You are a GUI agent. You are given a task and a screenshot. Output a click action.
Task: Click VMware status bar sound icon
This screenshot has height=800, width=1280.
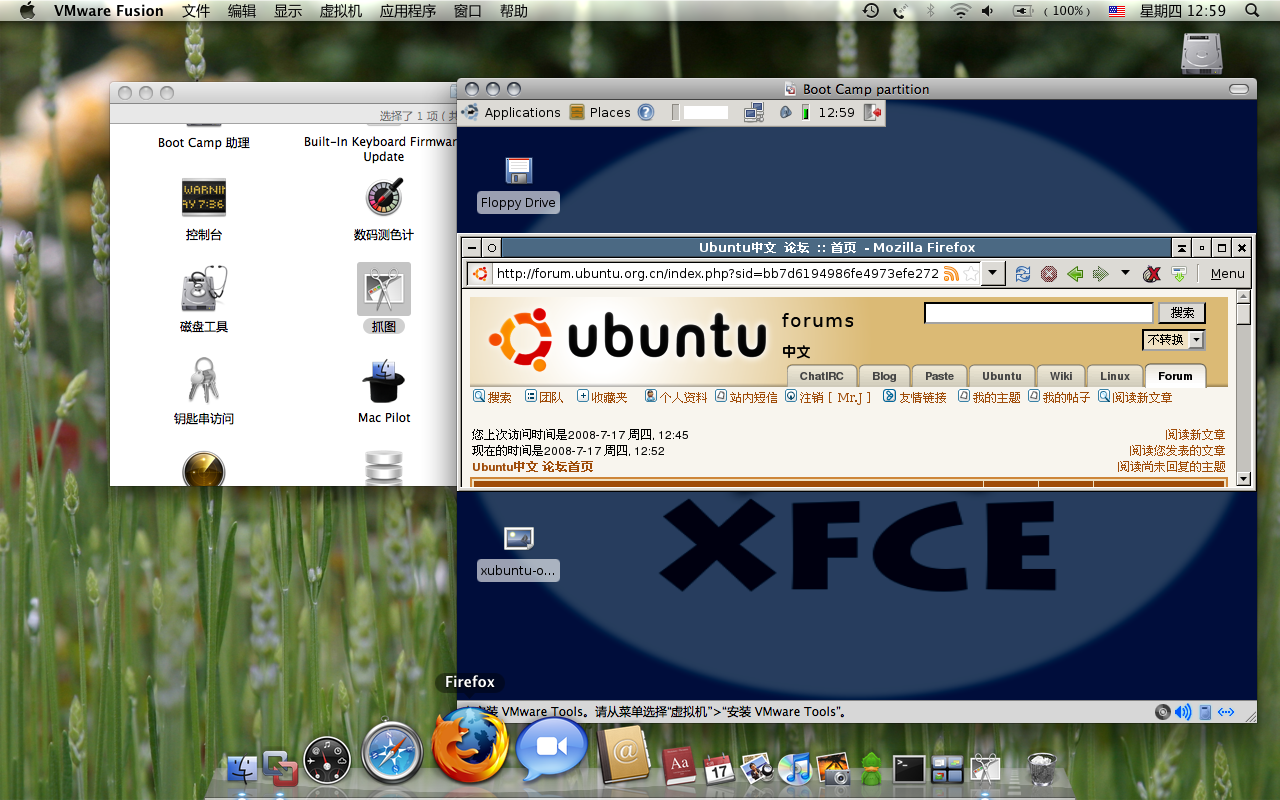pyautogui.click(x=1183, y=712)
